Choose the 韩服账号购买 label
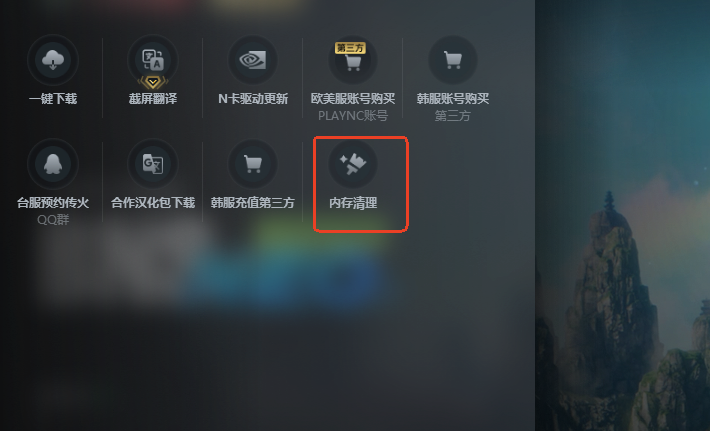The image size is (710, 431). point(453,99)
